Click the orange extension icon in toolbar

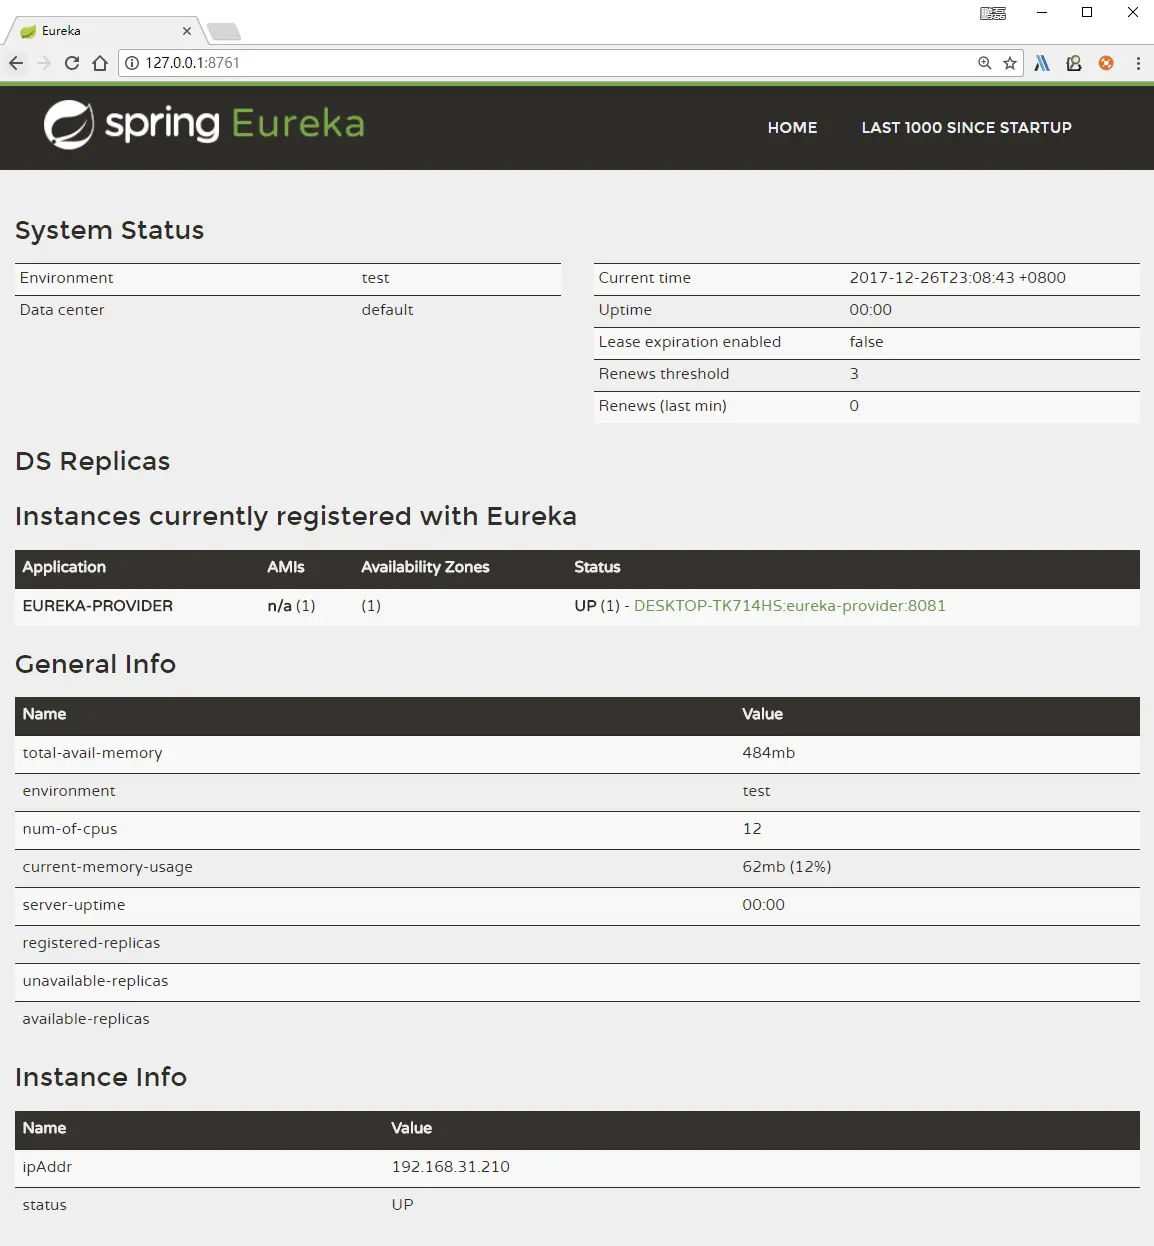click(1106, 63)
